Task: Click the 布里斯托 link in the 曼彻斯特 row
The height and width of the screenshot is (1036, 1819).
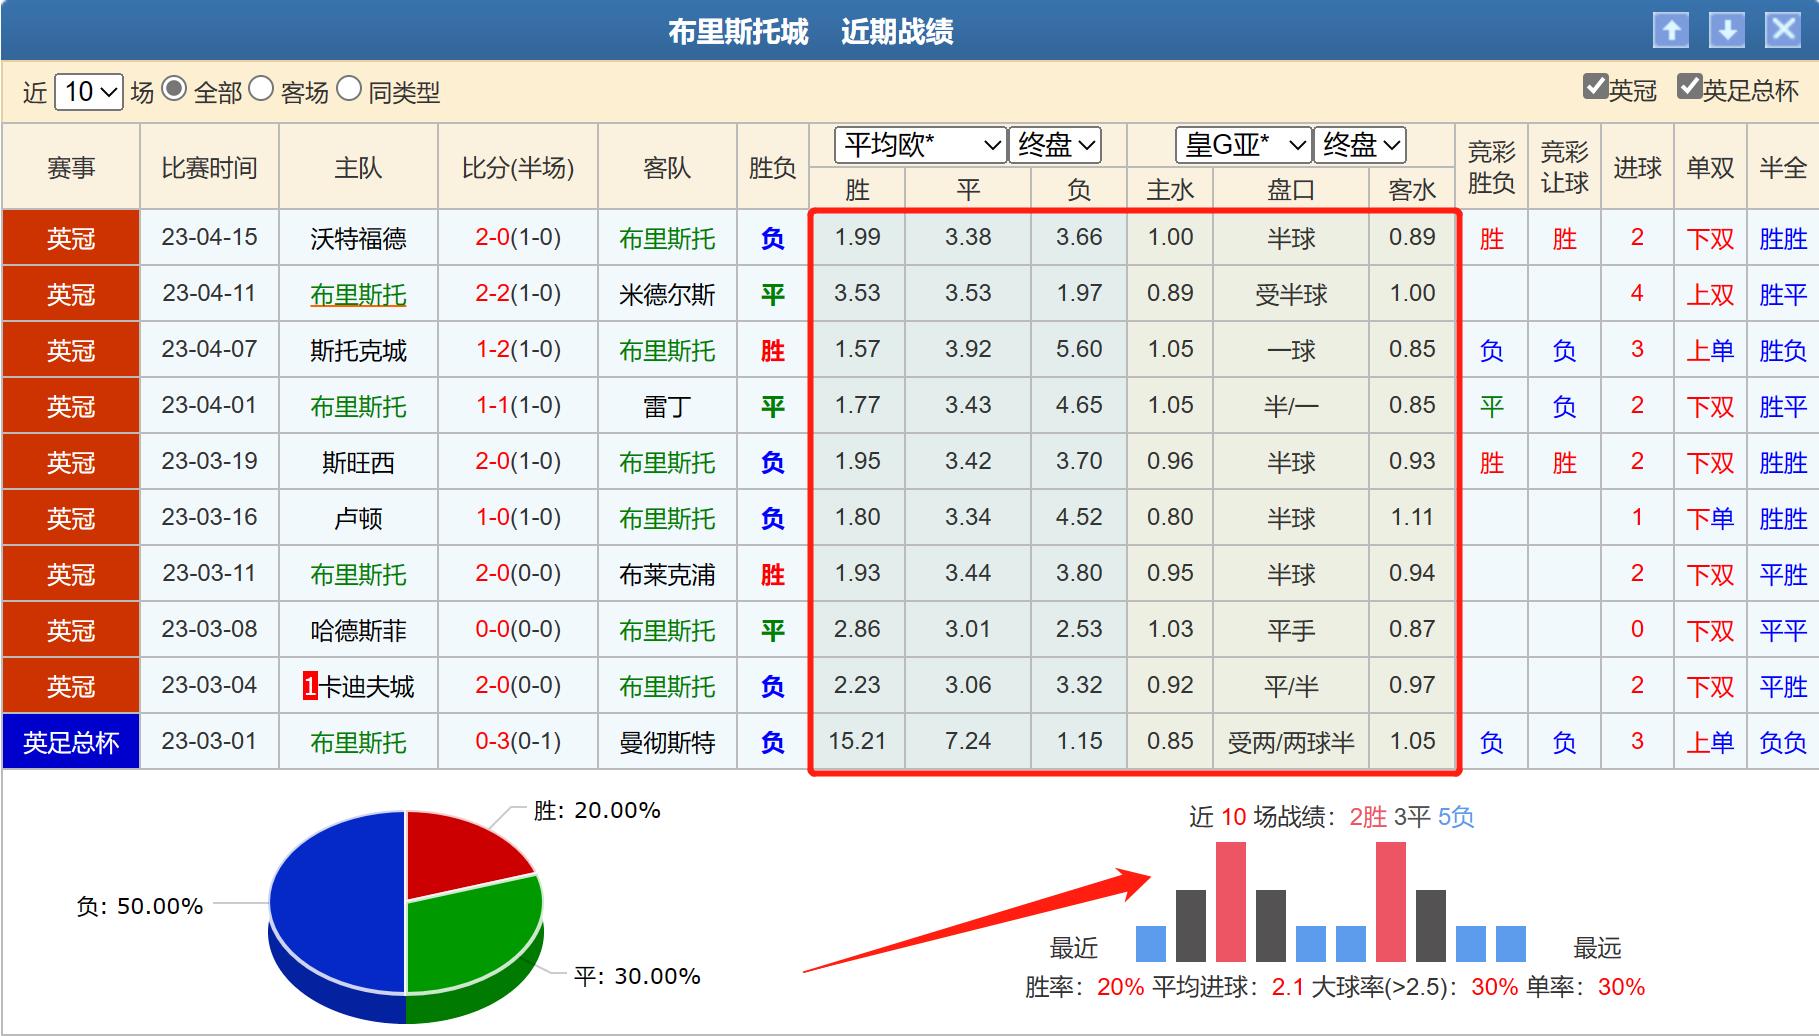Action: click(x=357, y=742)
